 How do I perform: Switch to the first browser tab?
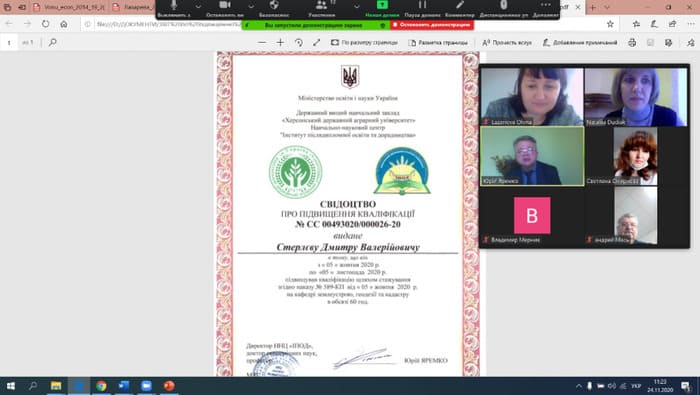click(x=70, y=7)
